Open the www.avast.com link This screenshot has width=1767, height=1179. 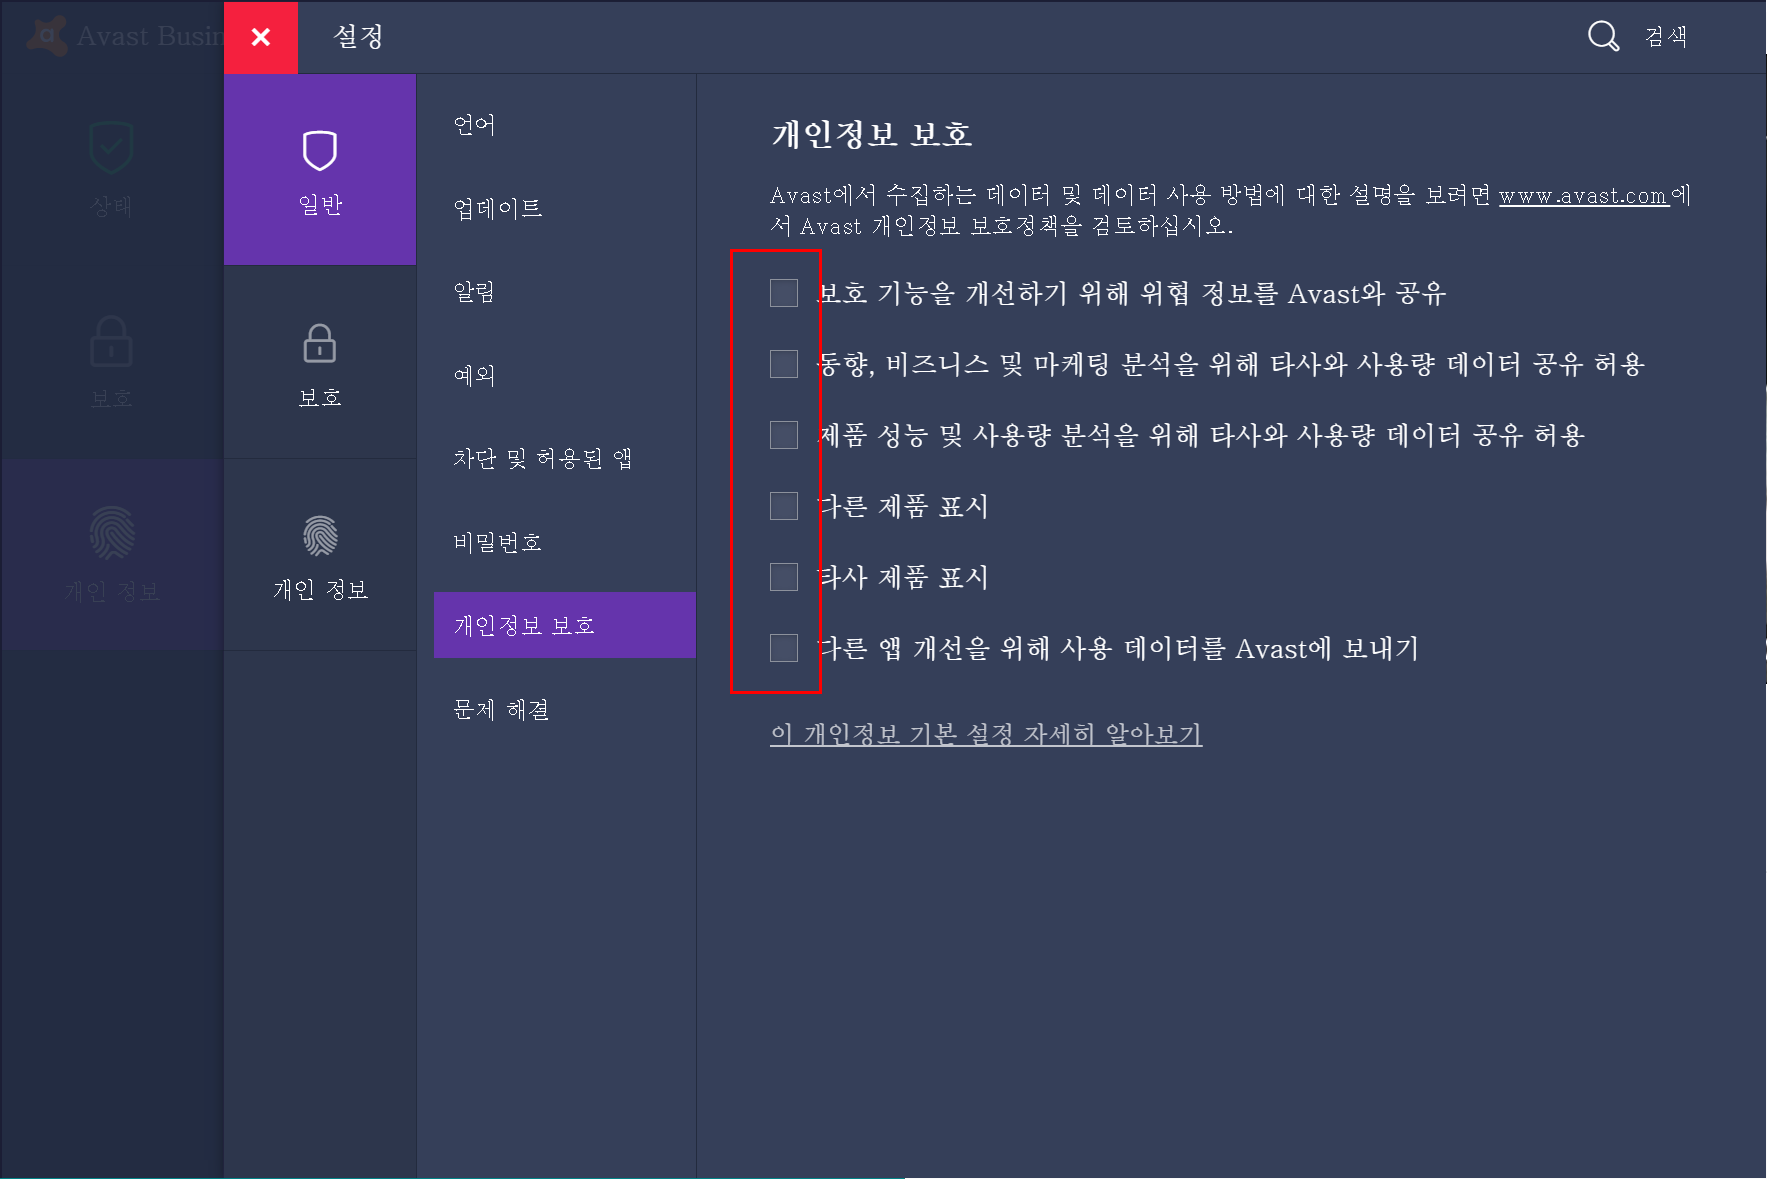coord(1583,196)
